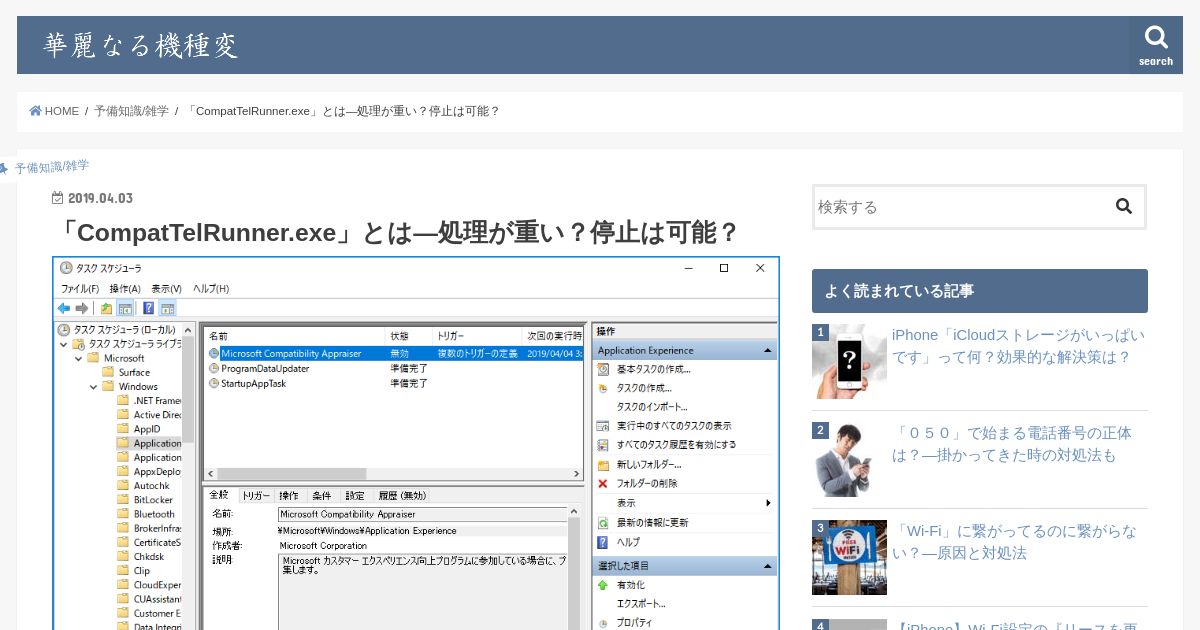This screenshot has height=630, width=1200.
Task: Click the HOME house icon in breadcrumb
Action: pyautogui.click(x=35, y=111)
